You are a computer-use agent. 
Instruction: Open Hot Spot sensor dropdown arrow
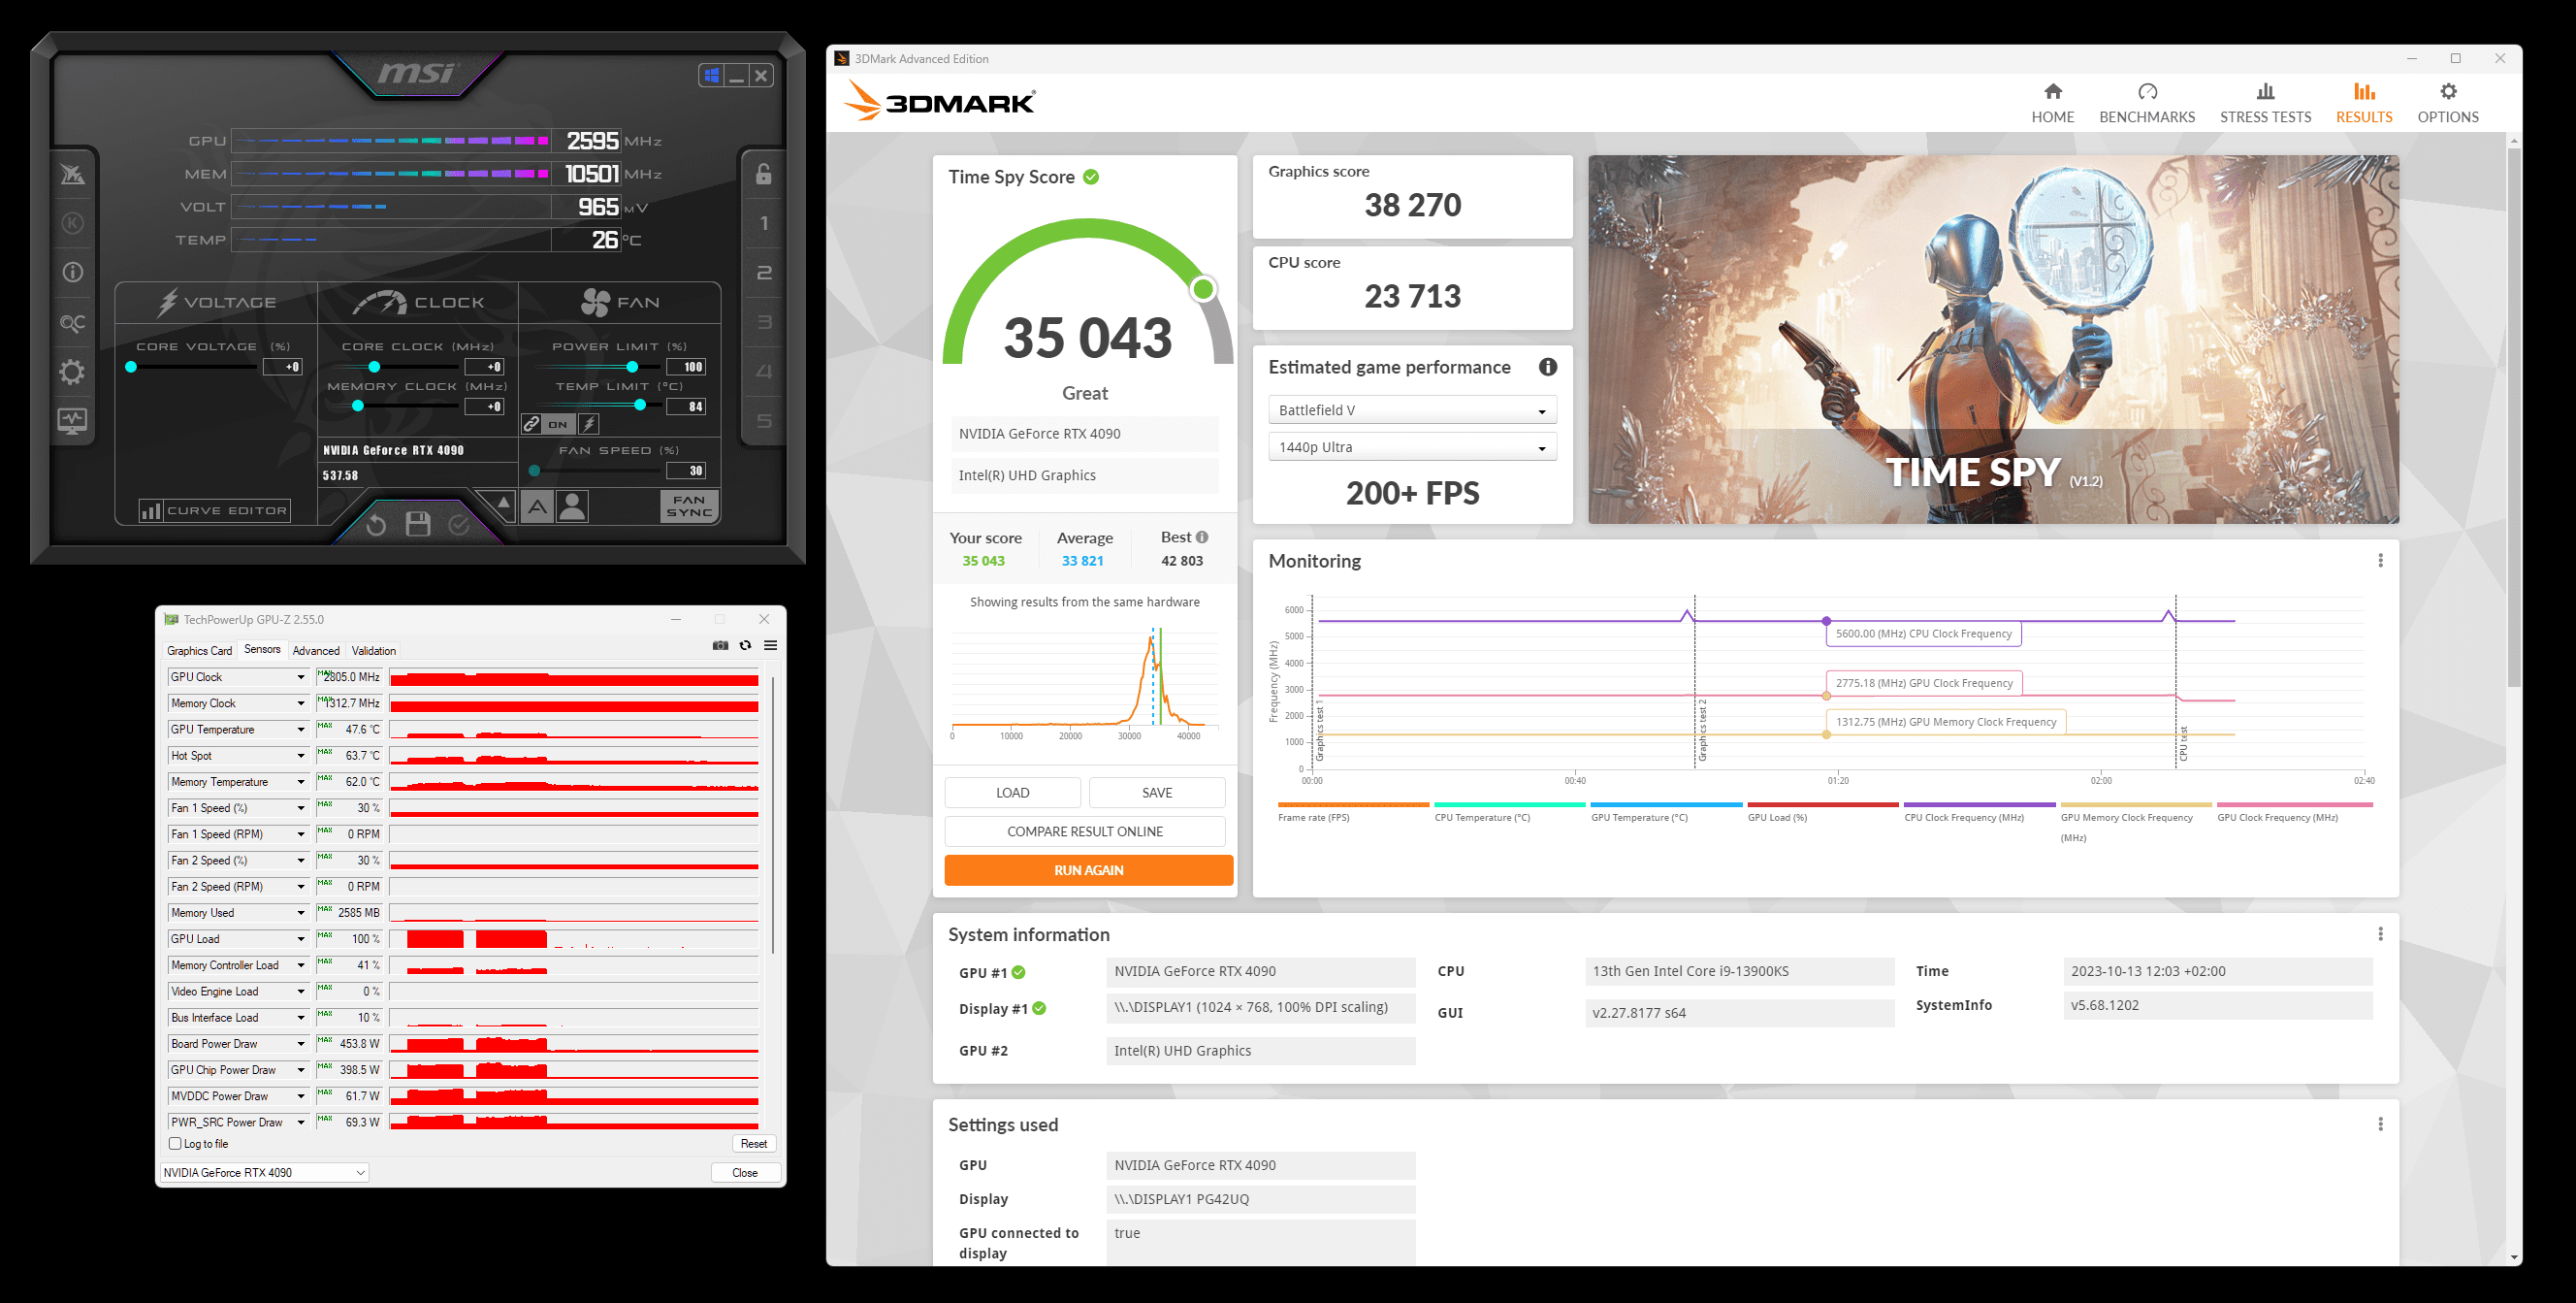click(x=300, y=756)
